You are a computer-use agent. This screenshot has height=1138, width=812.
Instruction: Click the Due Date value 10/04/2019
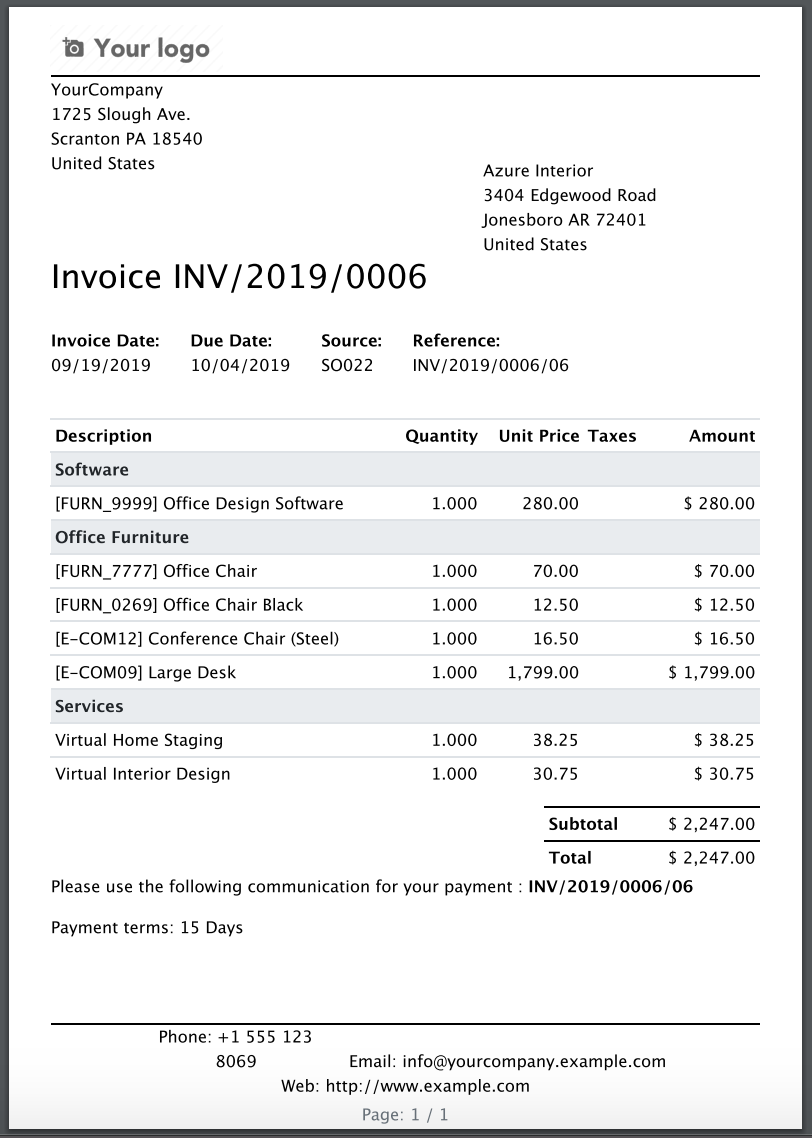point(240,365)
